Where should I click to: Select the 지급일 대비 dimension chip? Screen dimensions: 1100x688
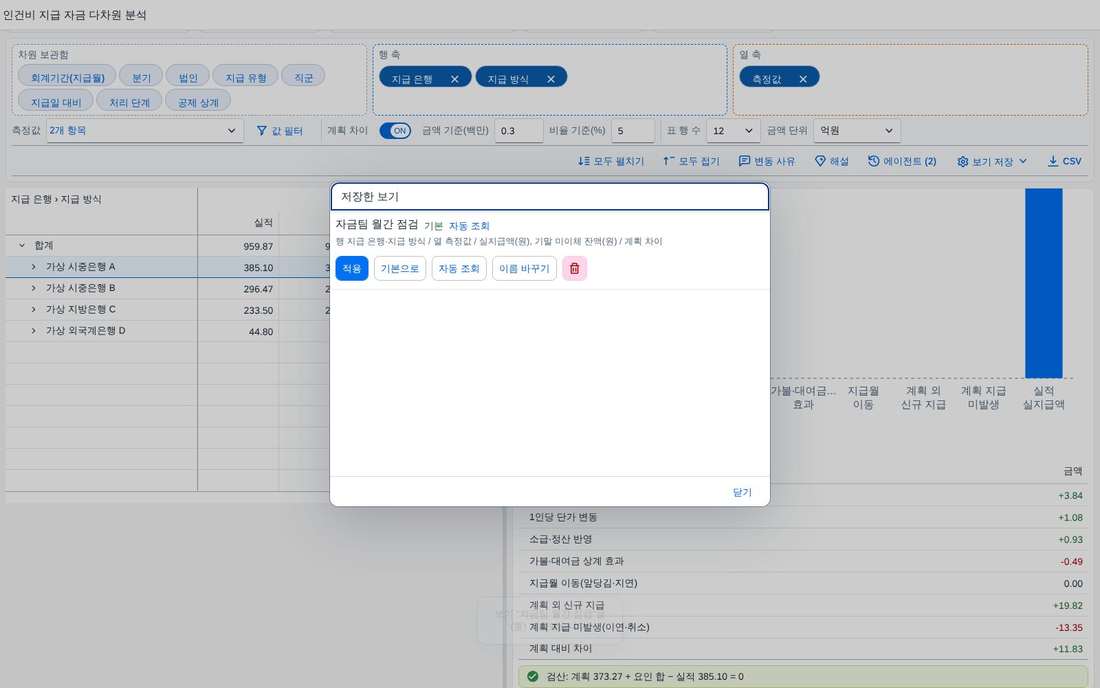(55, 102)
